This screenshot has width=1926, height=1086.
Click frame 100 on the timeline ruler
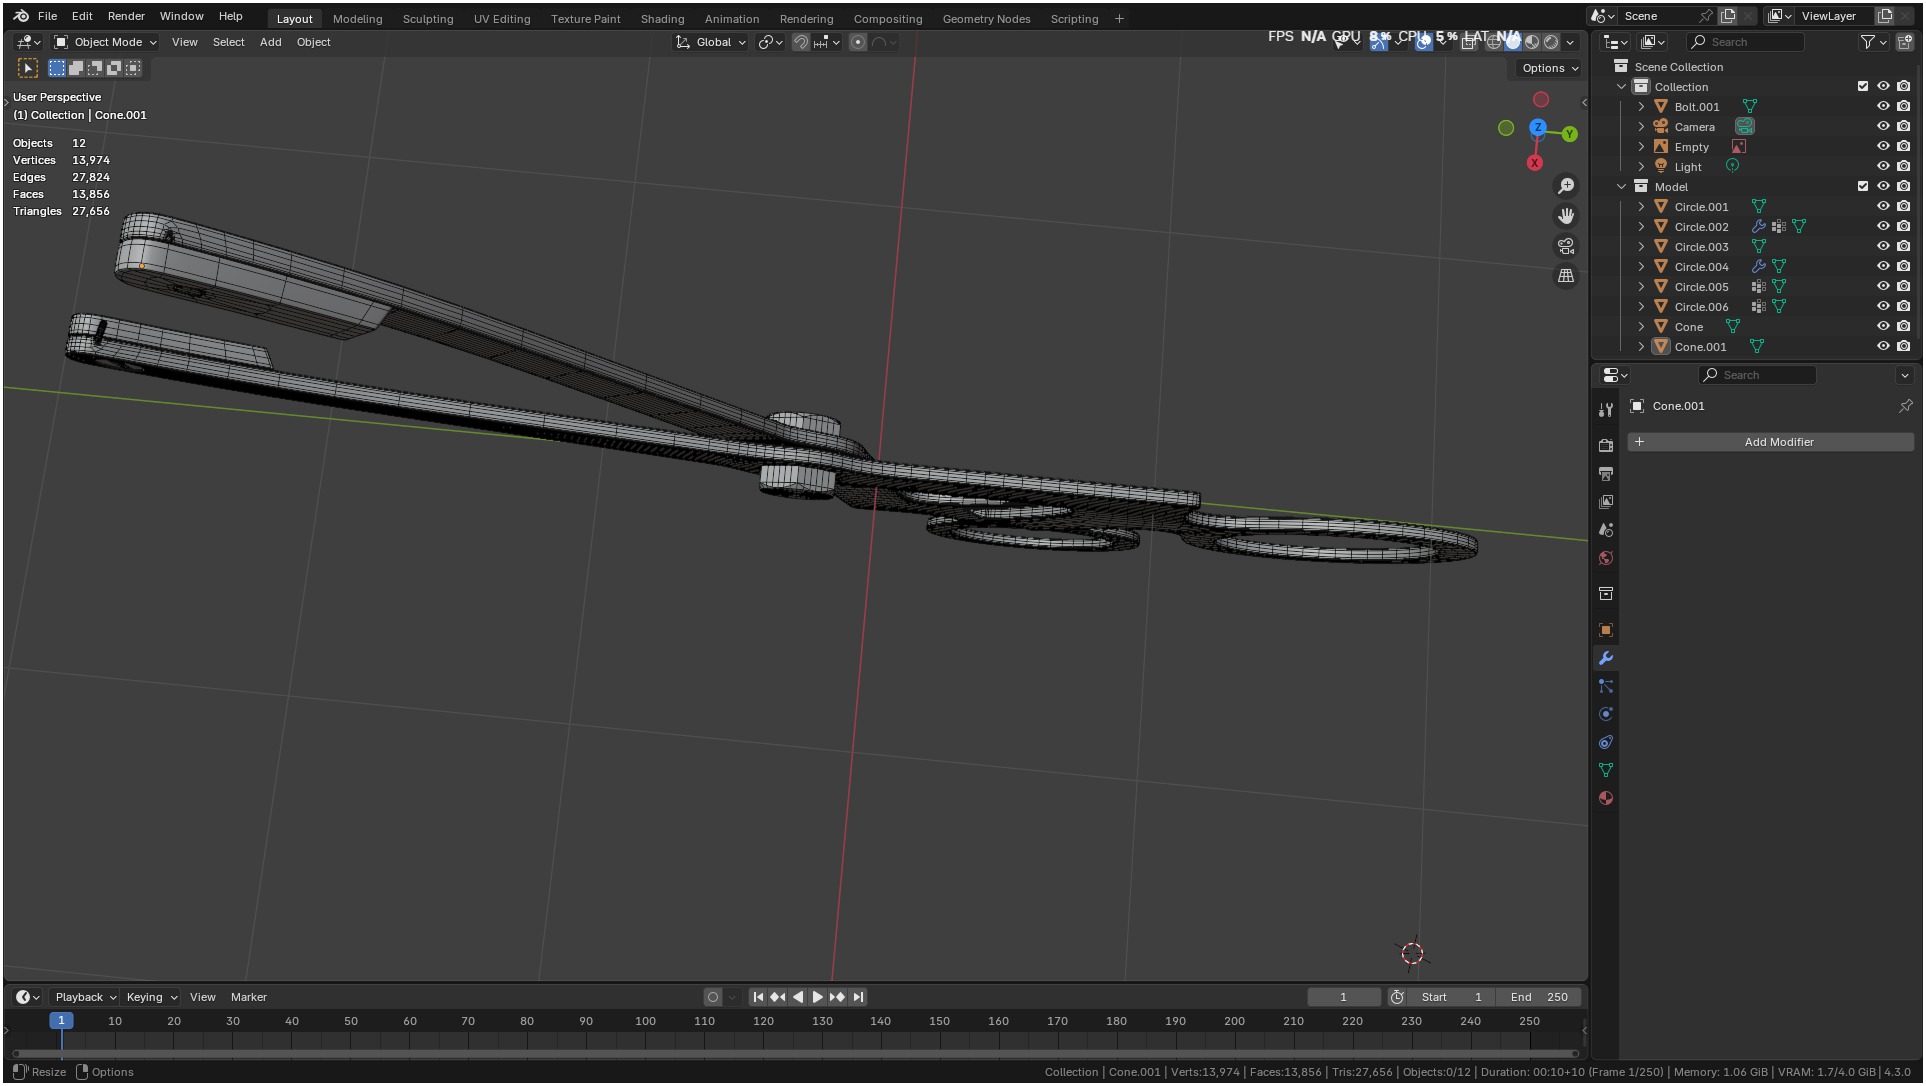[x=645, y=1021]
